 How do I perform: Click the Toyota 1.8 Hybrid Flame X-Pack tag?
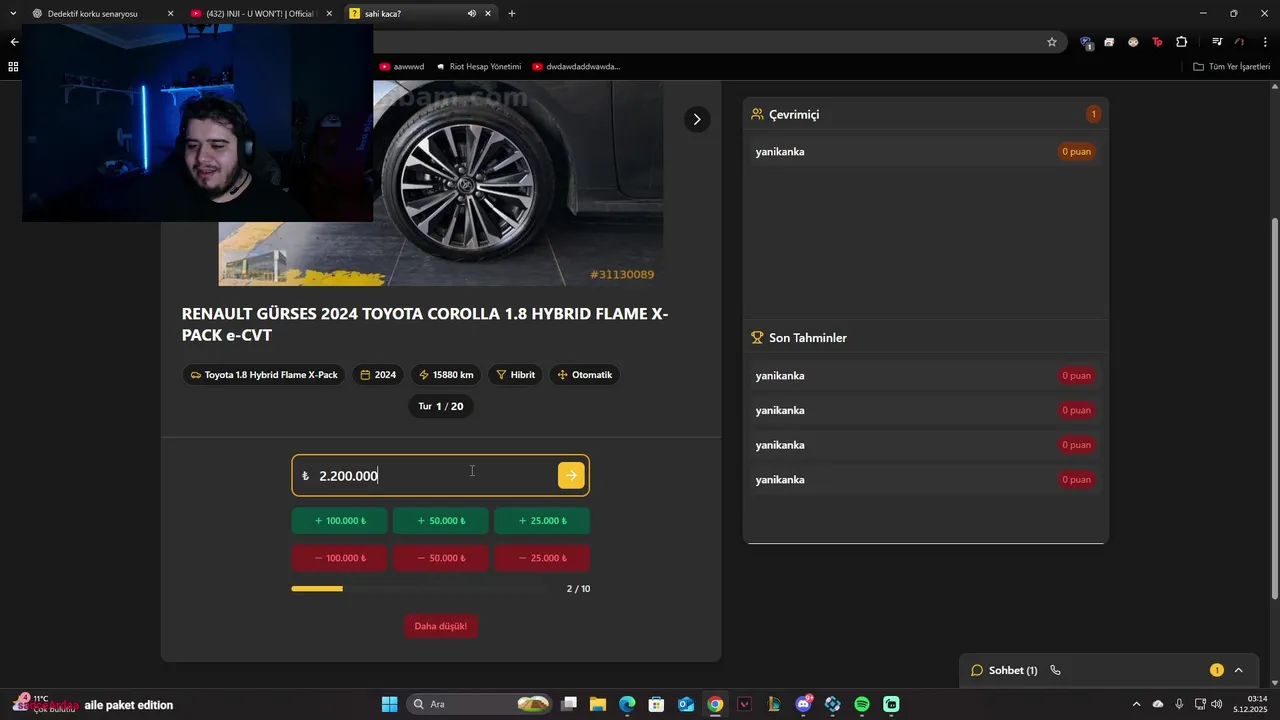coord(264,375)
